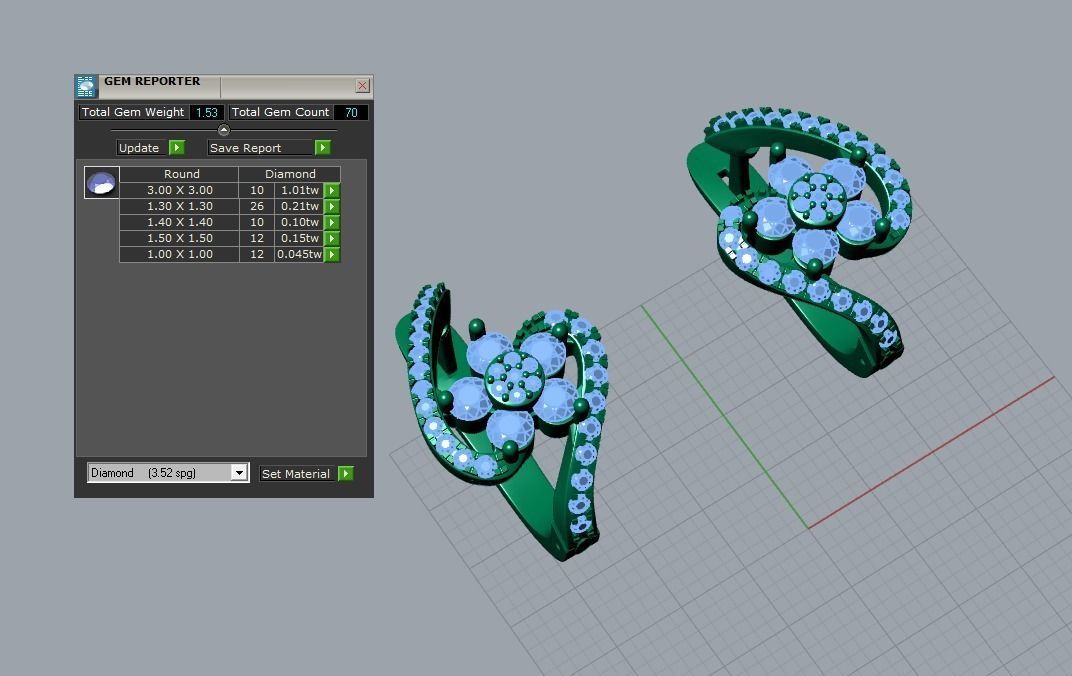The width and height of the screenshot is (1072, 676).
Task: Collapse the panel with the round arrow handle
Action: click(224, 130)
